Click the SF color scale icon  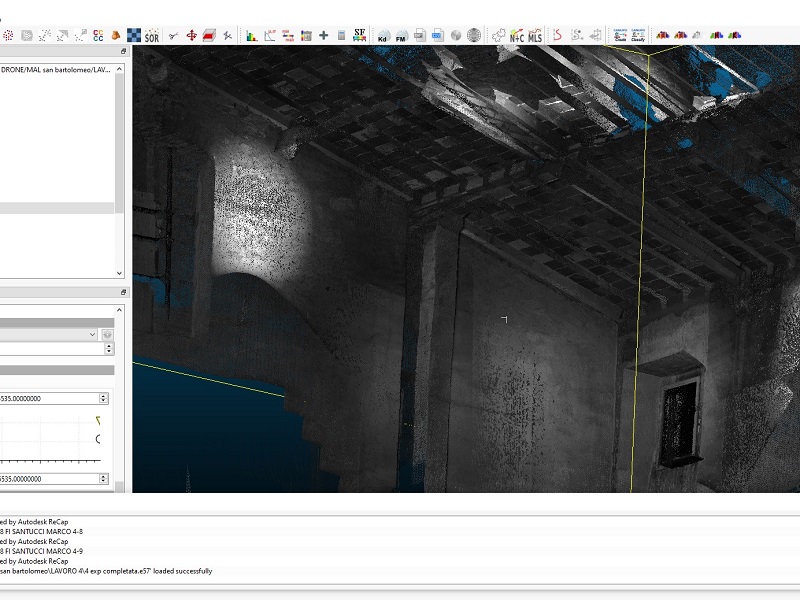[360, 35]
